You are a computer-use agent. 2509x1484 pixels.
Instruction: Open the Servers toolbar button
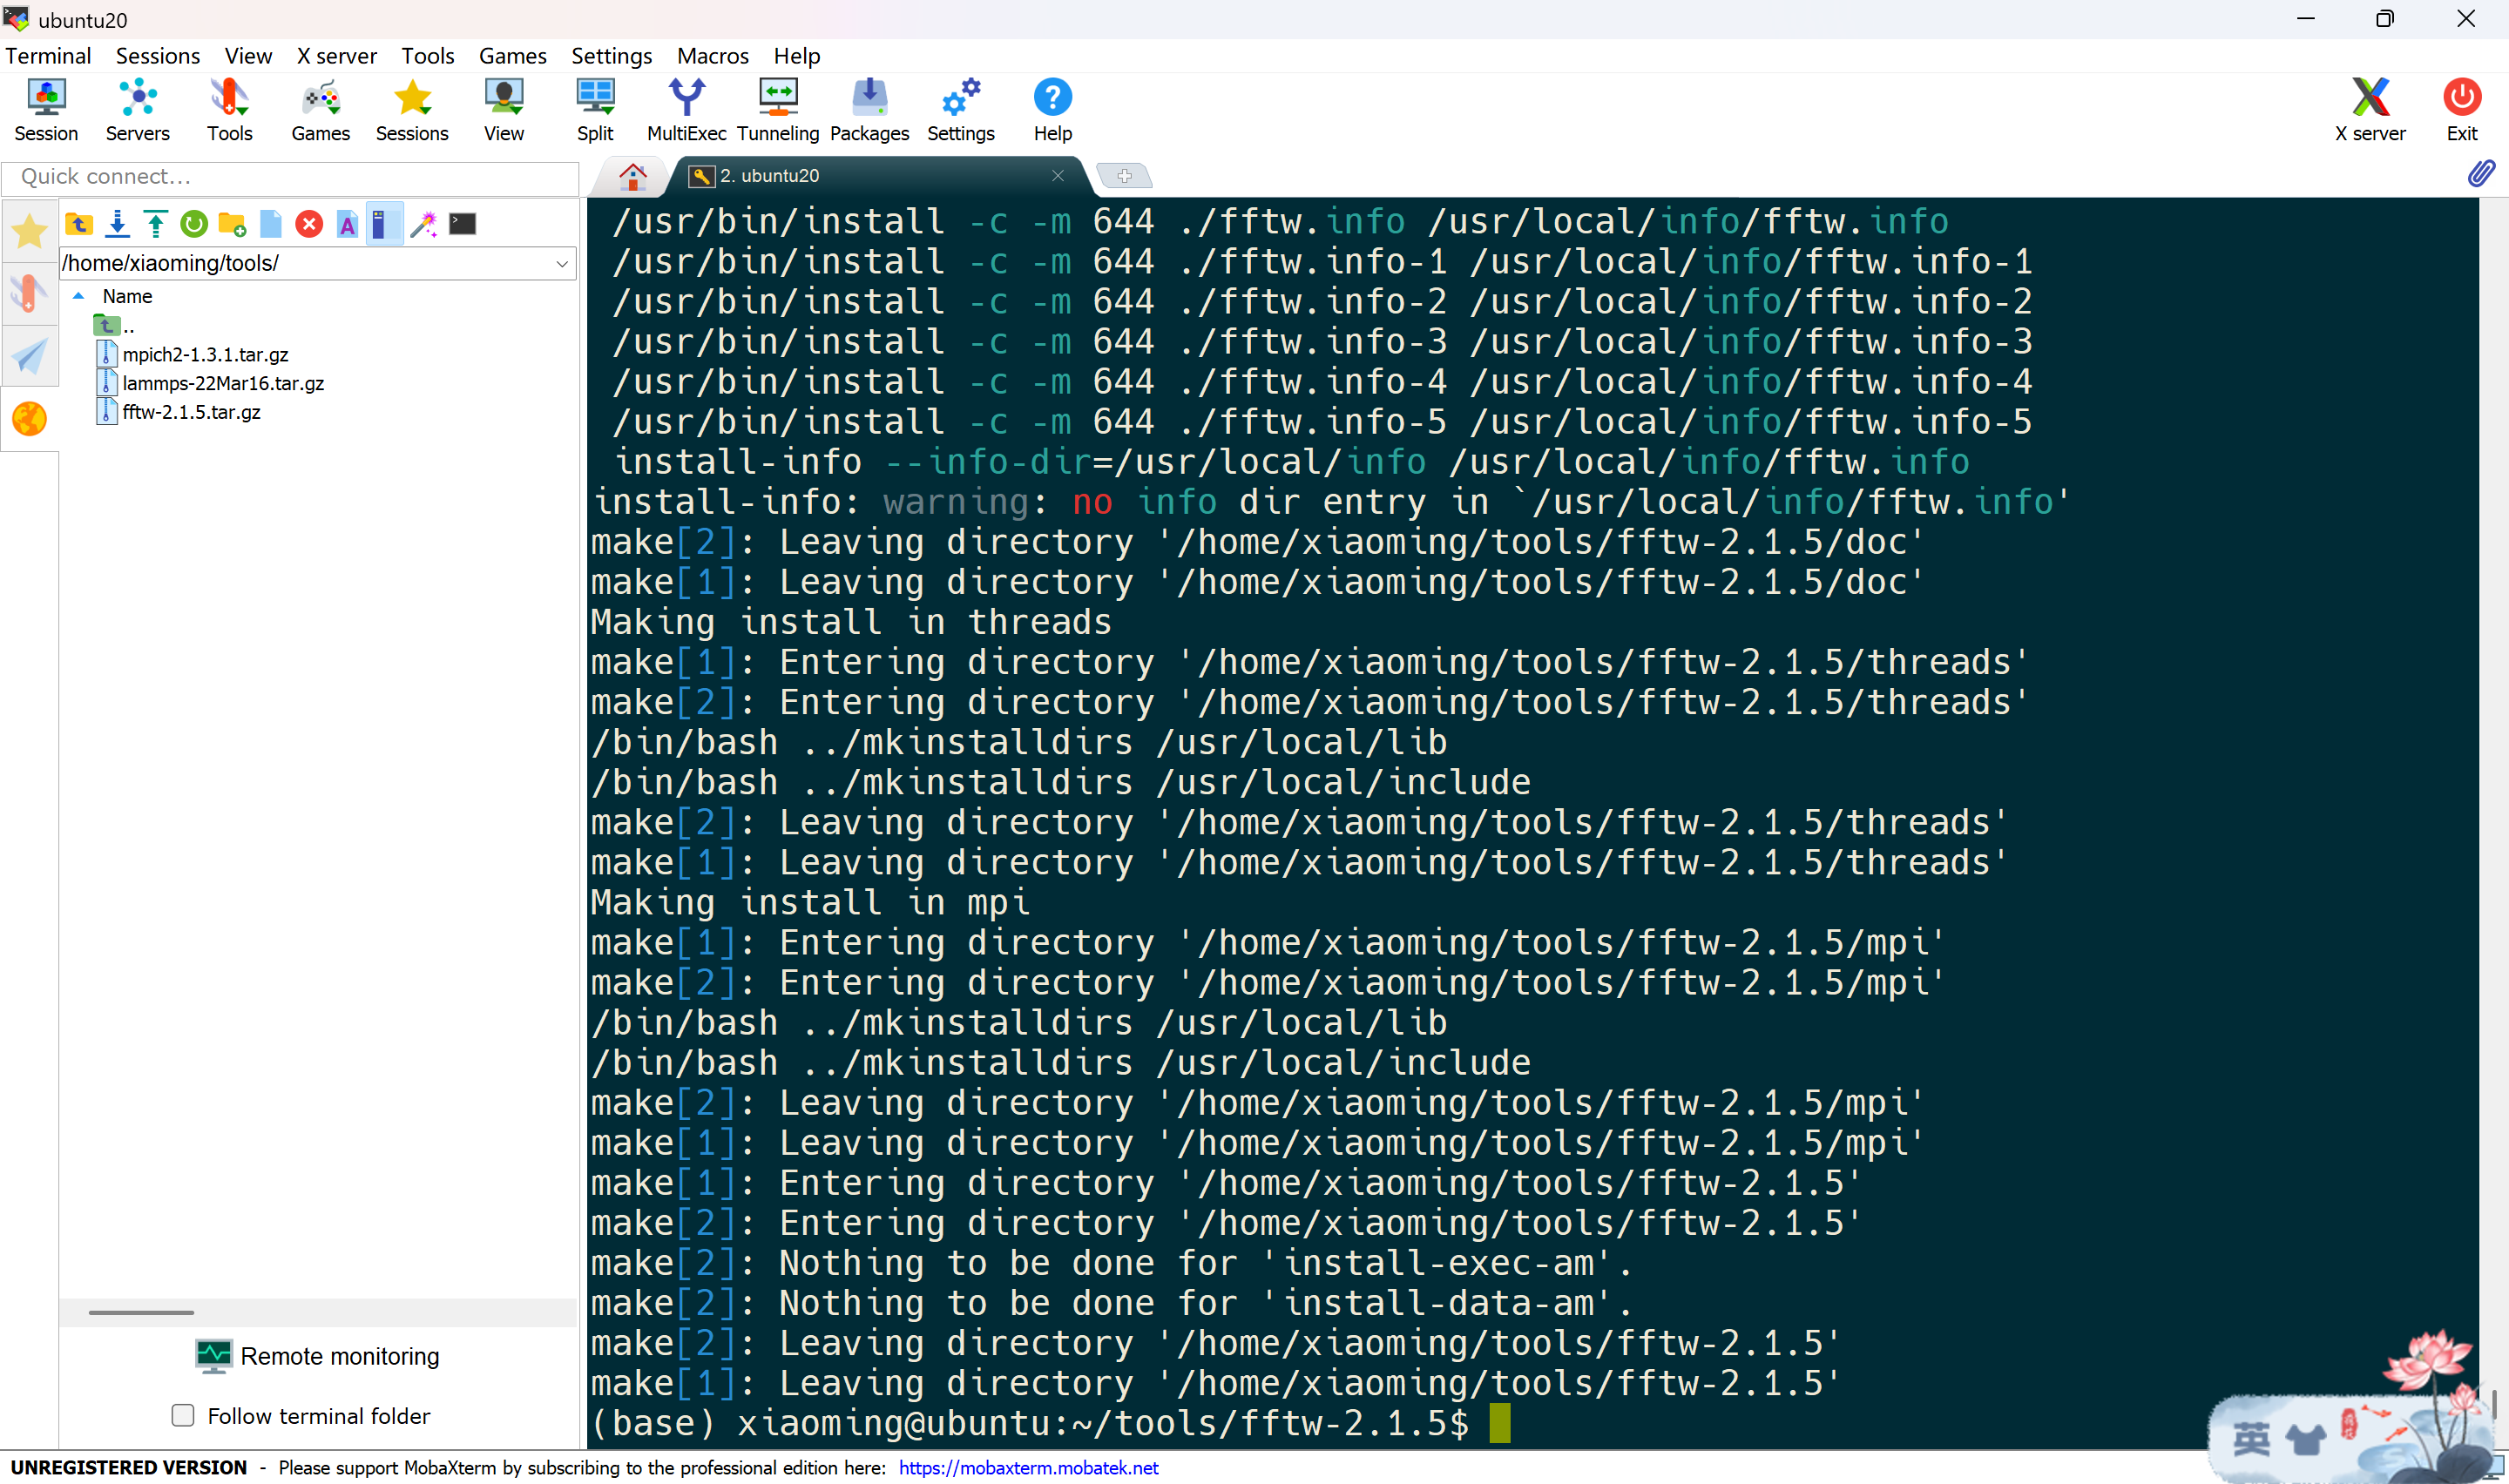pos(138,110)
